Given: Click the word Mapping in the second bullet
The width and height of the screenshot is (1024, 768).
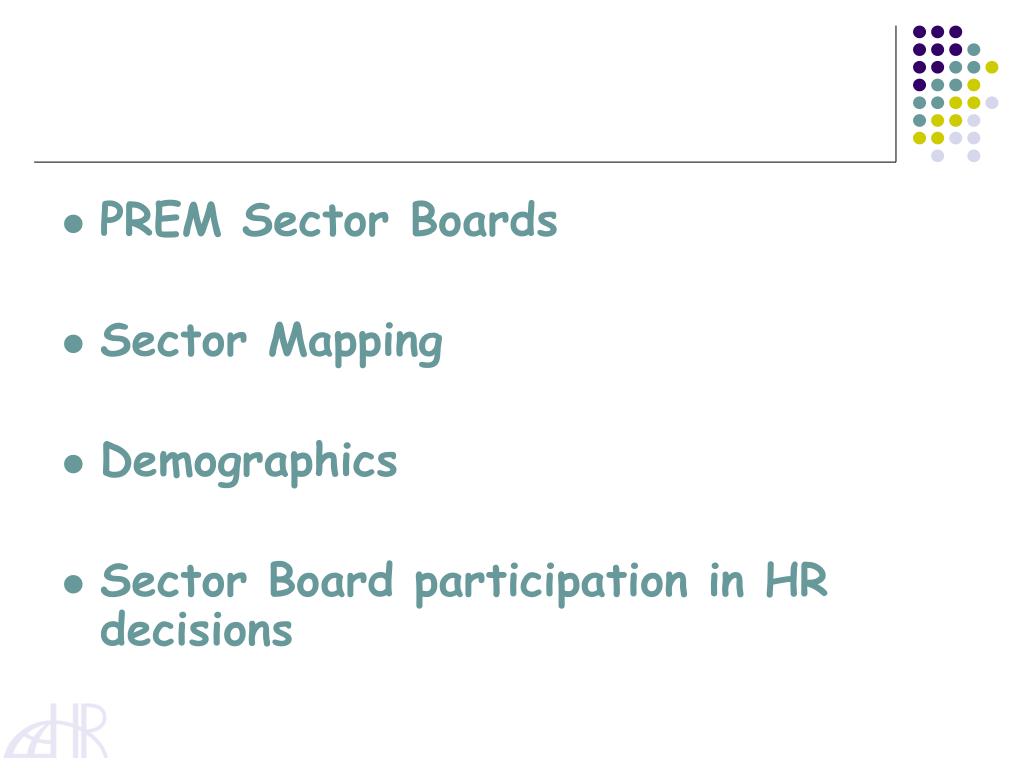Looking at the screenshot, I should click(356, 344).
